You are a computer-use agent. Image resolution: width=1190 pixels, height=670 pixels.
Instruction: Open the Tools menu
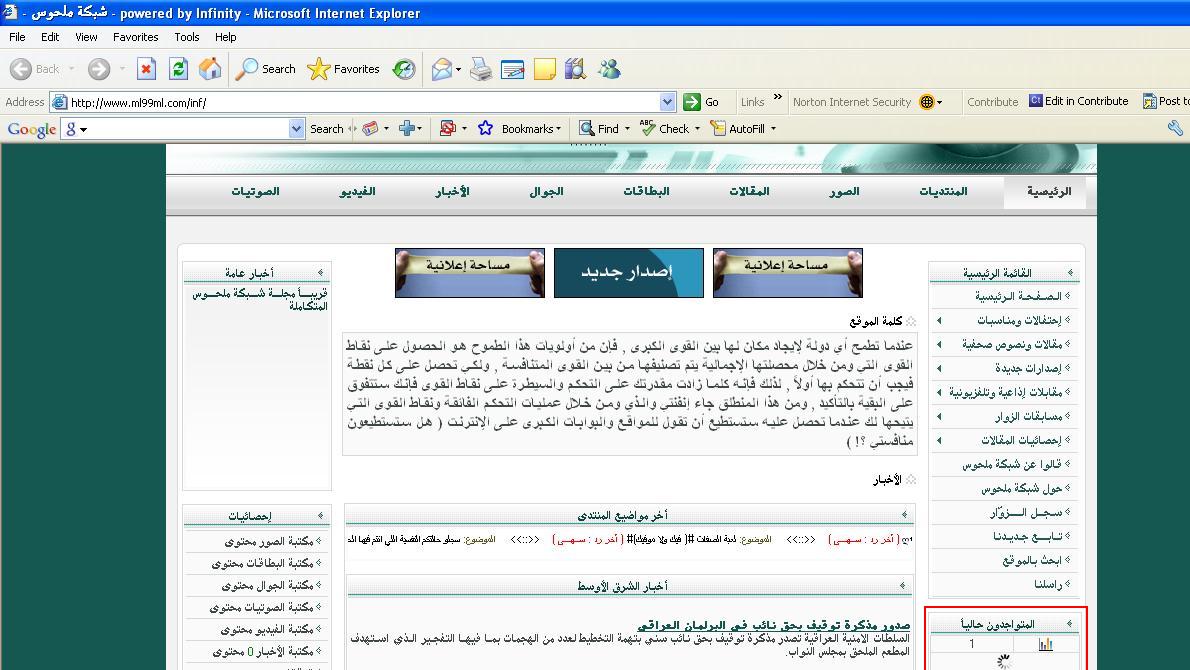187,37
